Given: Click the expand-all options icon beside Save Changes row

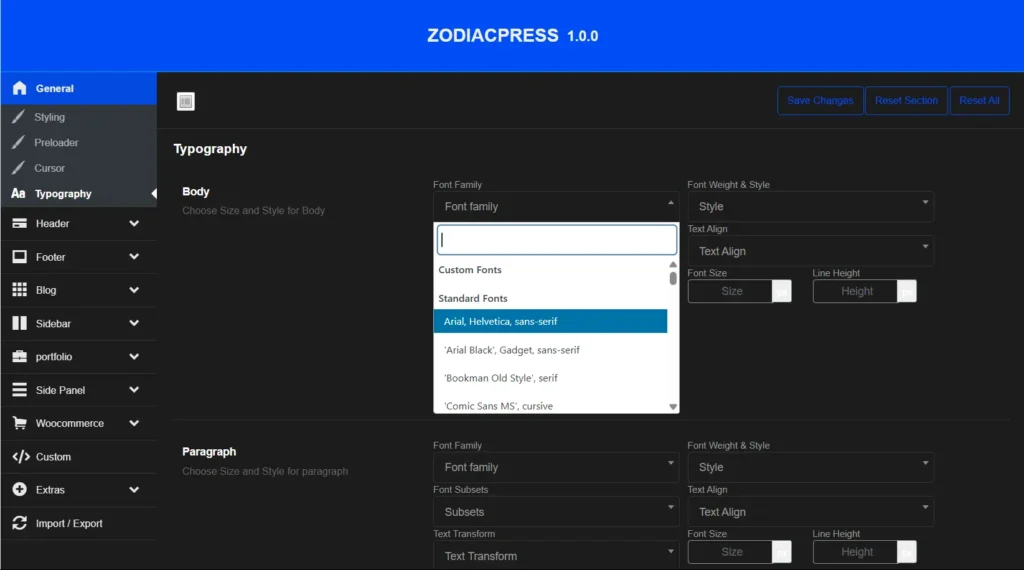Looking at the screenshot, I should coord(185,101).
